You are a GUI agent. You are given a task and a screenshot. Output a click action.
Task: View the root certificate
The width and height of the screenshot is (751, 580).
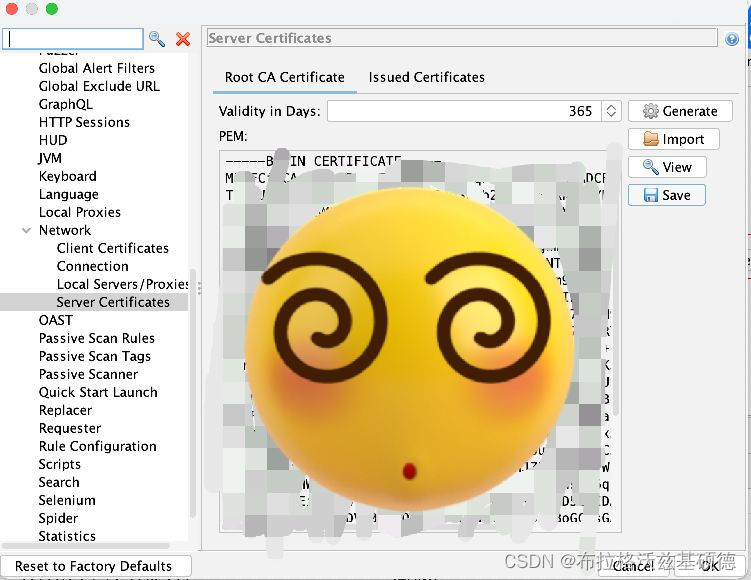coord(667,167)
